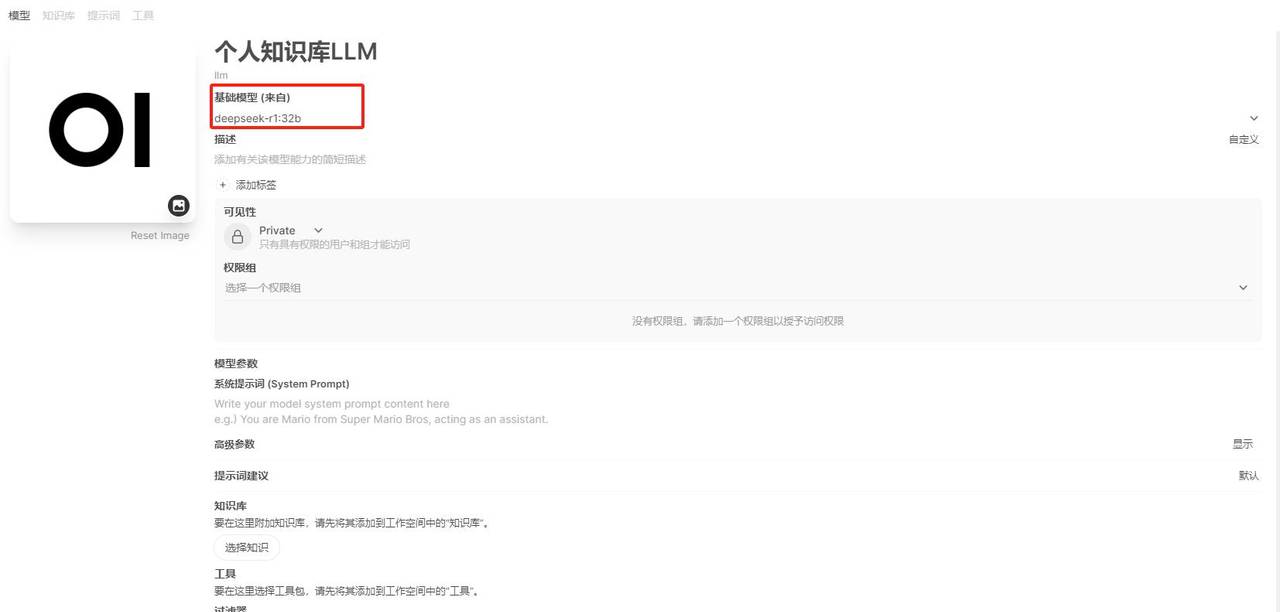This screenshot has width=1280, height=612.
Task: Click the image upload icon on the model avatar
Action: 179,205
